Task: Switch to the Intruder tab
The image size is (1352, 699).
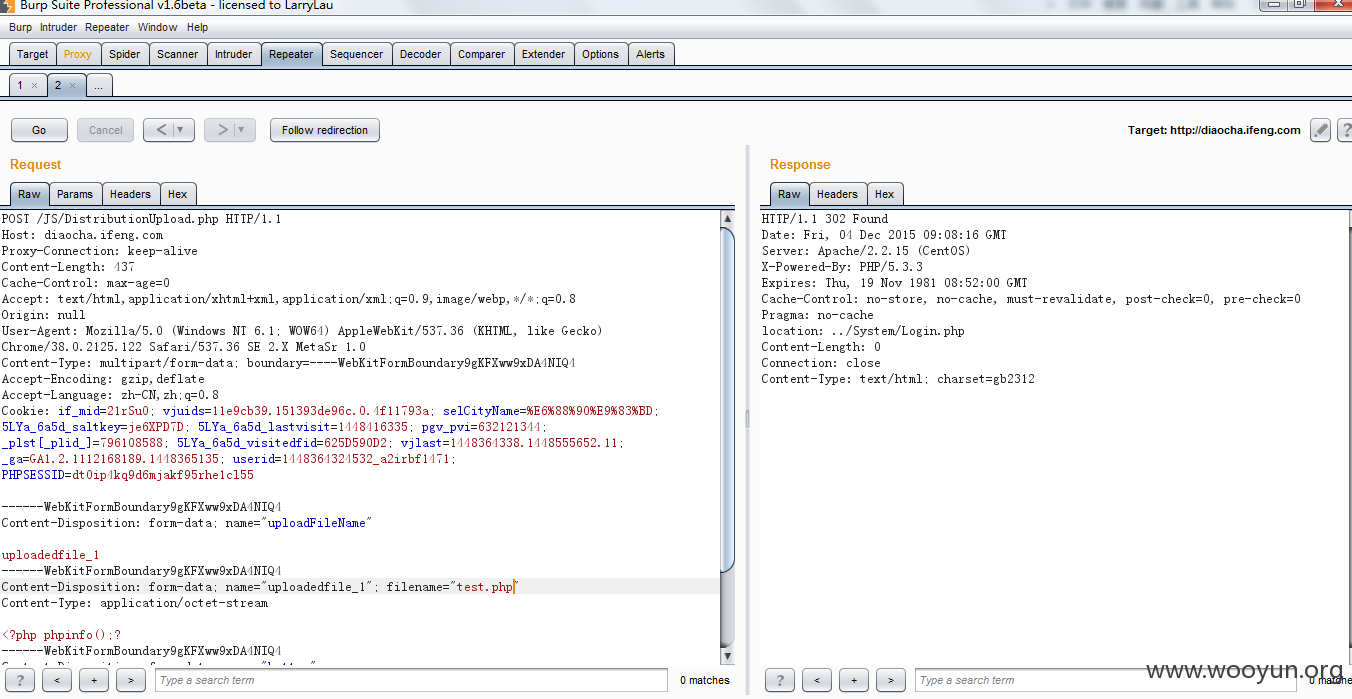Action: (x=234, y=54)
